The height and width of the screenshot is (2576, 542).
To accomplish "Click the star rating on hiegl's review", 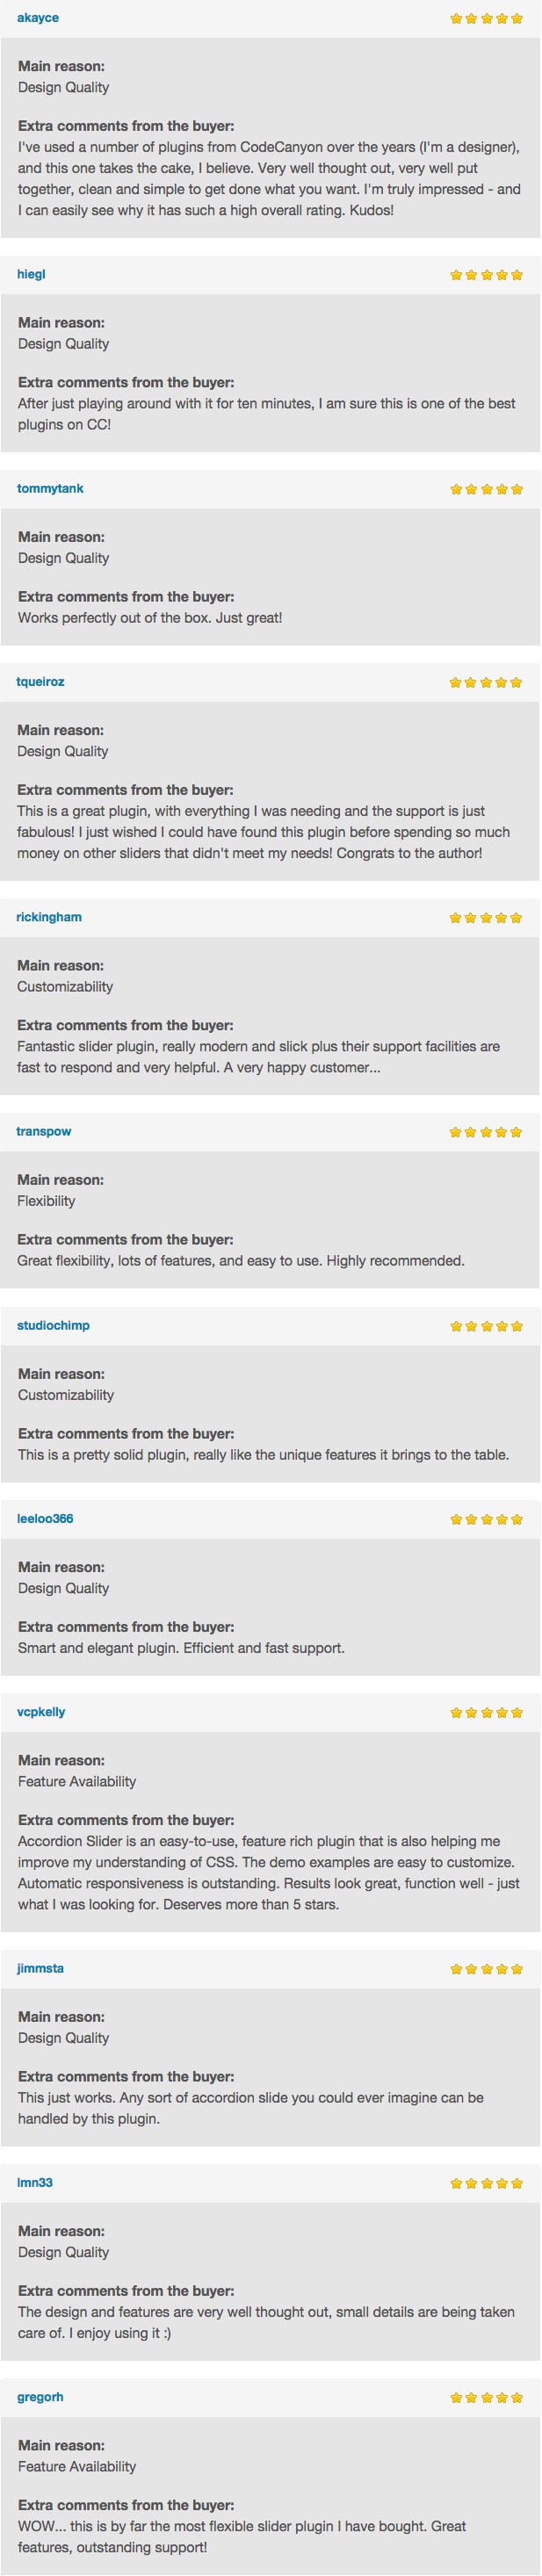I will (x=486, y=274).
